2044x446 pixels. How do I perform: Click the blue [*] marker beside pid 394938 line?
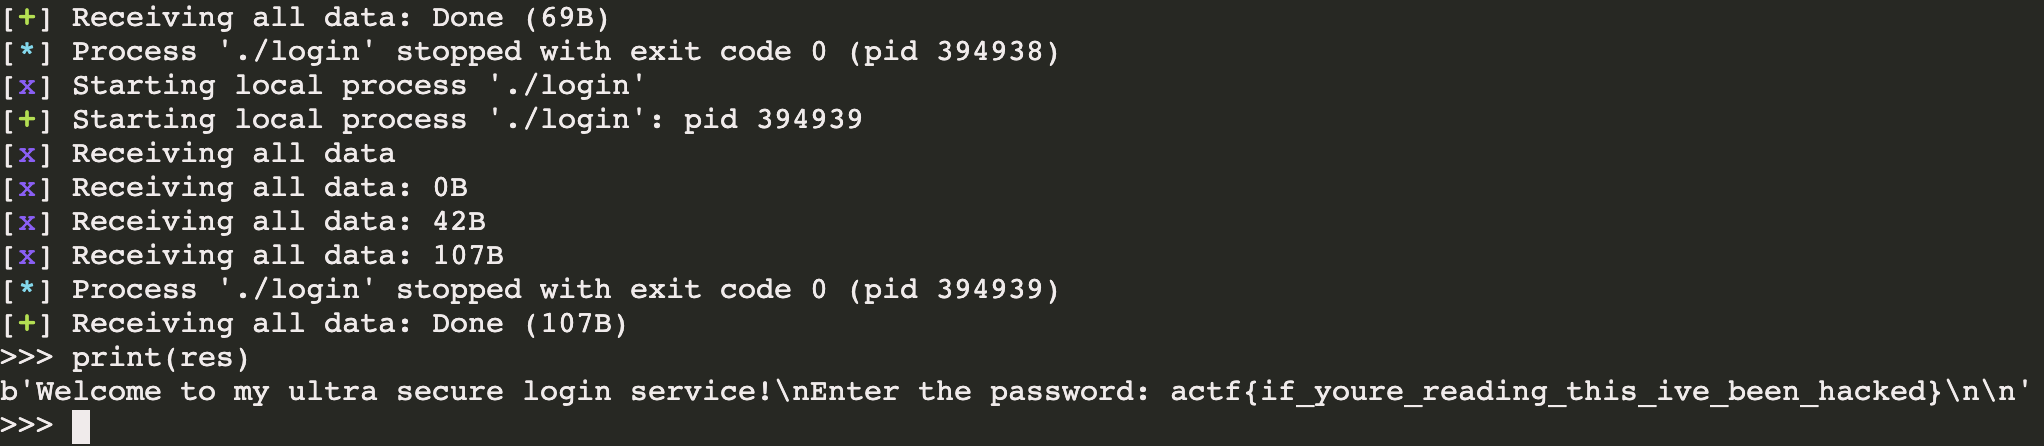(x=27, y=52)
